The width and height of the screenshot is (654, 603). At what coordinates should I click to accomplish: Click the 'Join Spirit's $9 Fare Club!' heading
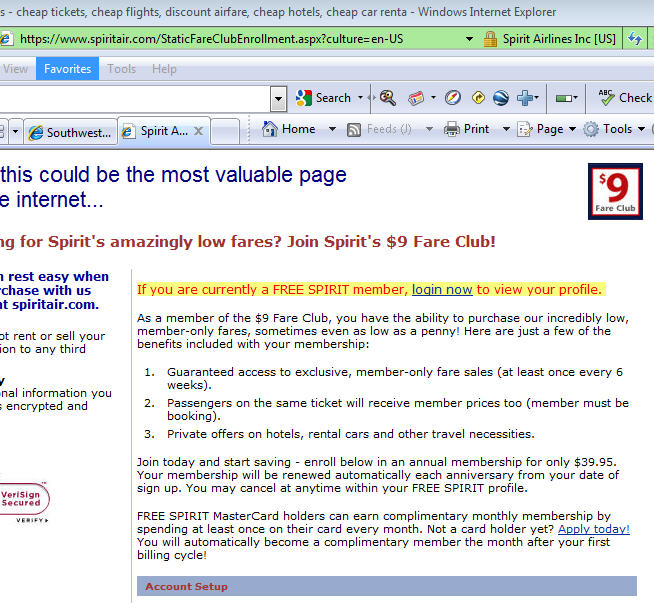tap(391, 242)
